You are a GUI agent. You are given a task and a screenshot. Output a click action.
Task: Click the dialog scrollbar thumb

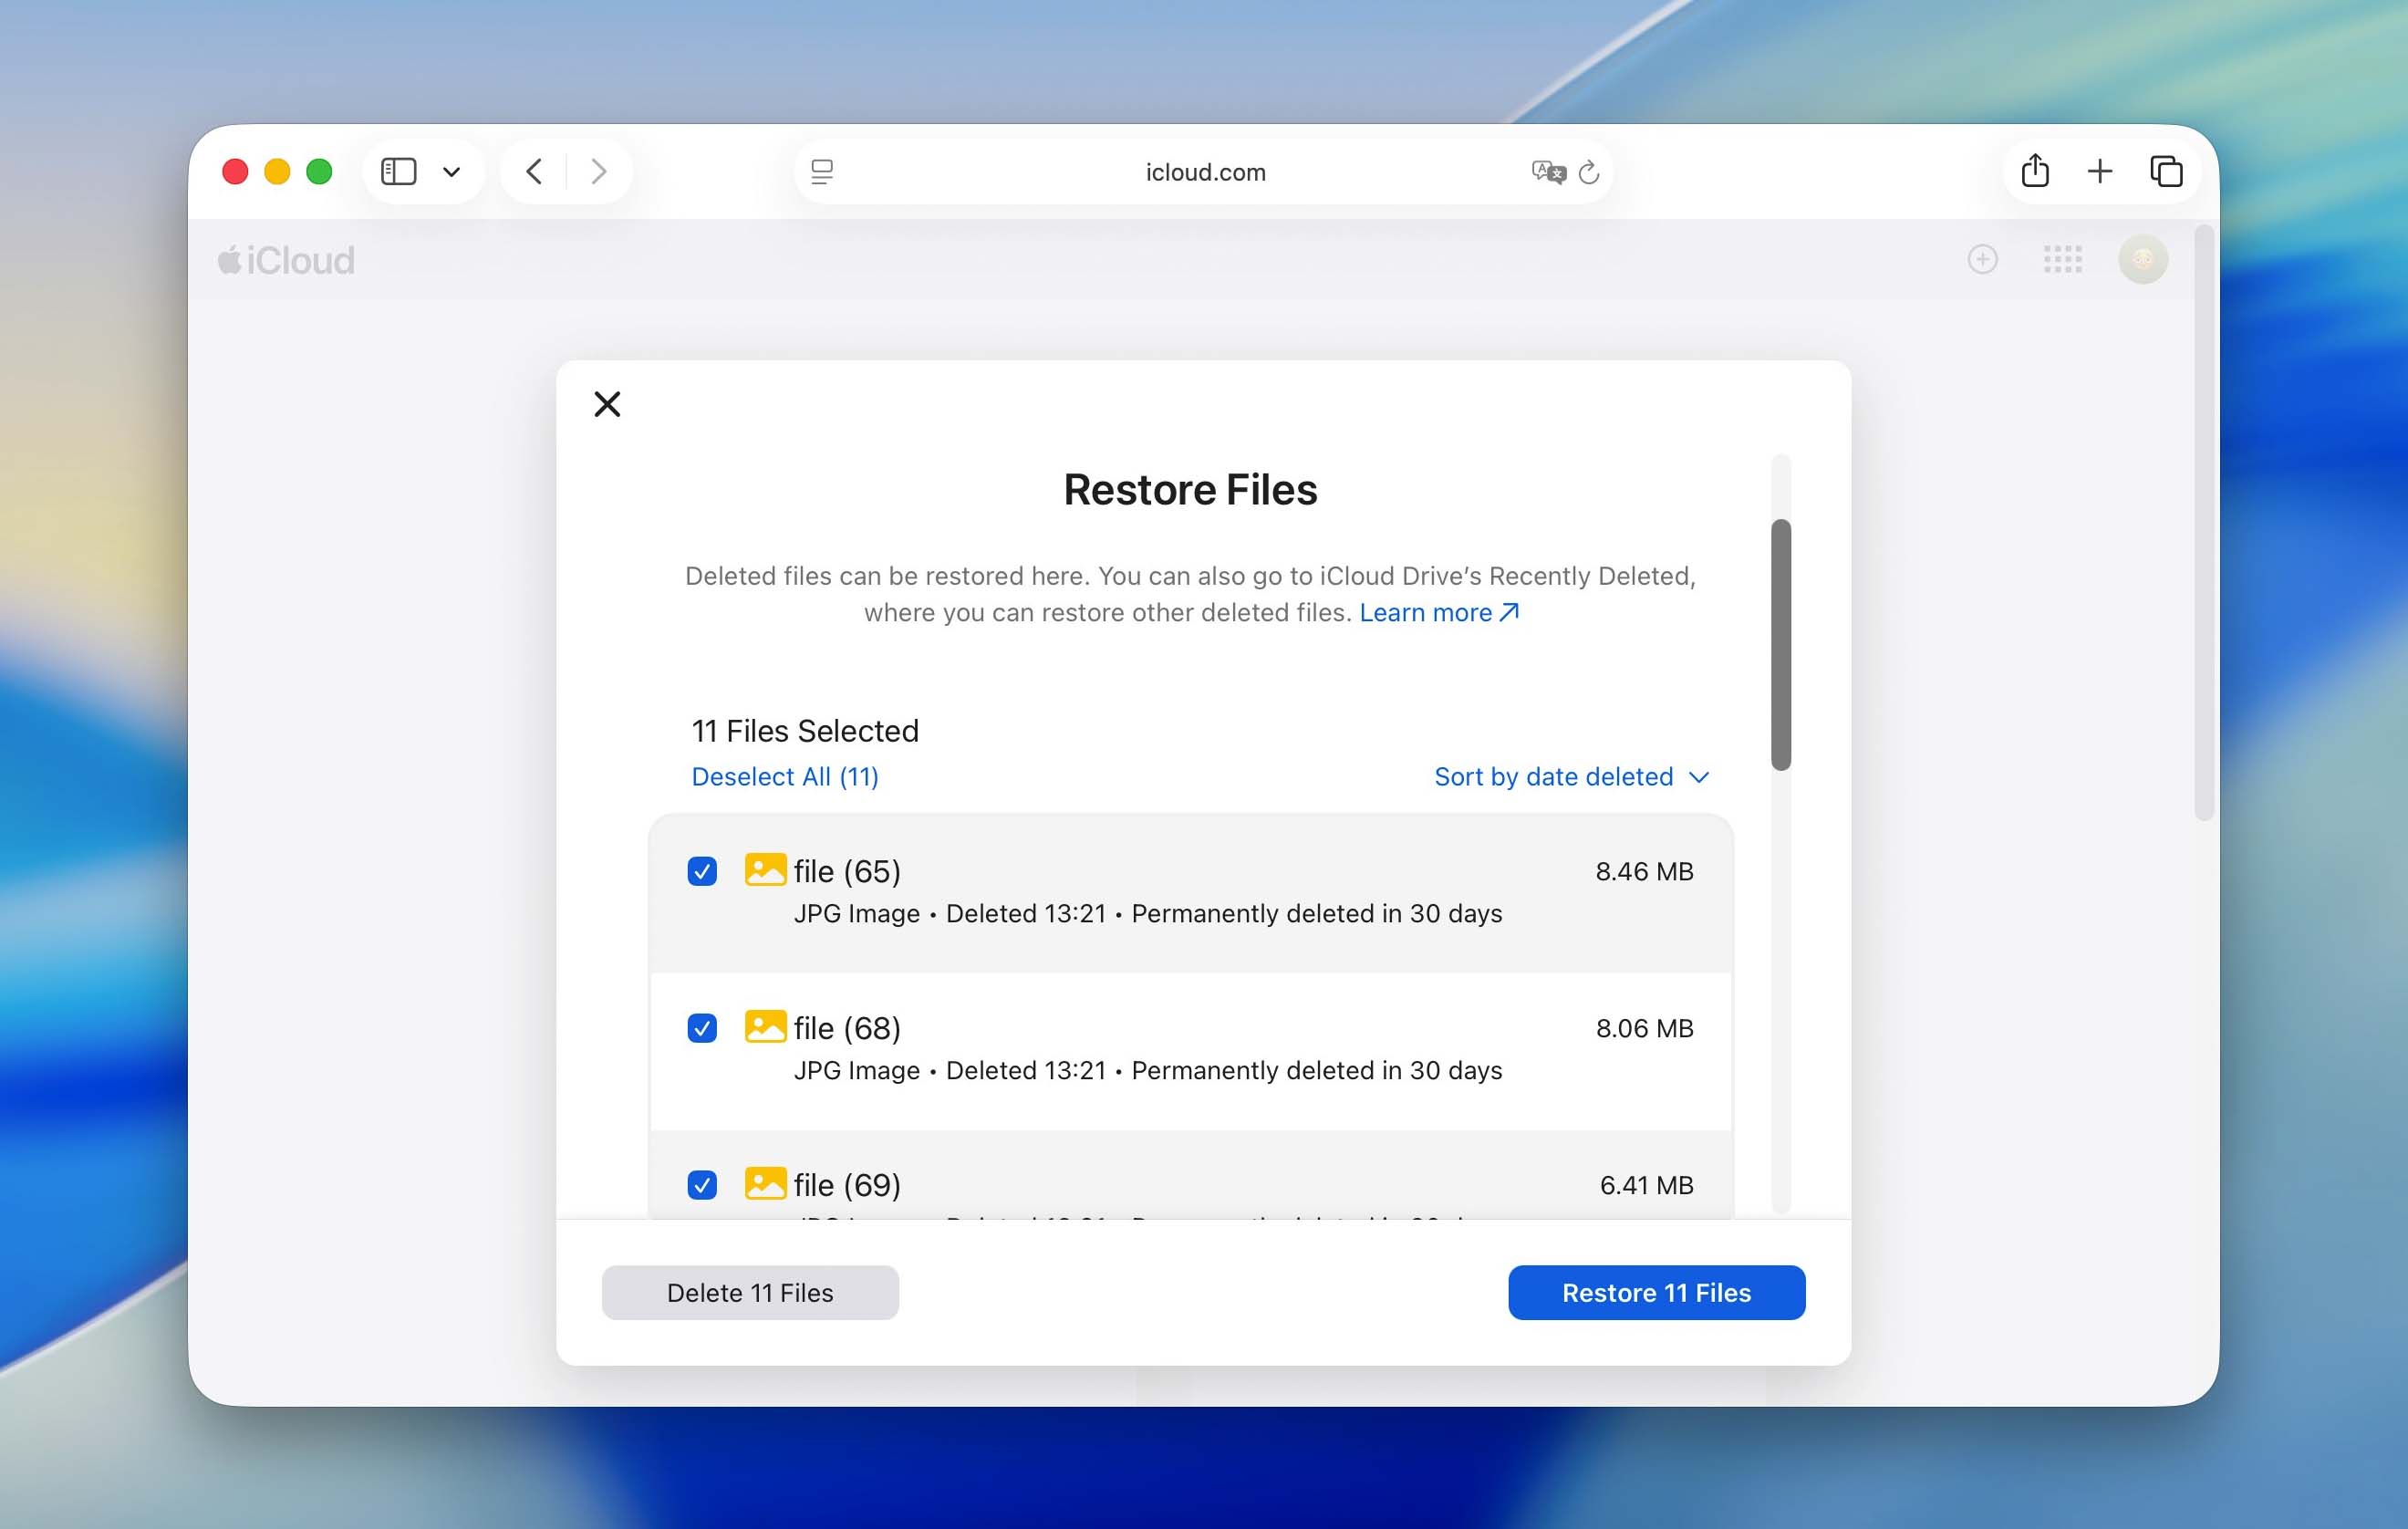click(x=1780, y=645)
